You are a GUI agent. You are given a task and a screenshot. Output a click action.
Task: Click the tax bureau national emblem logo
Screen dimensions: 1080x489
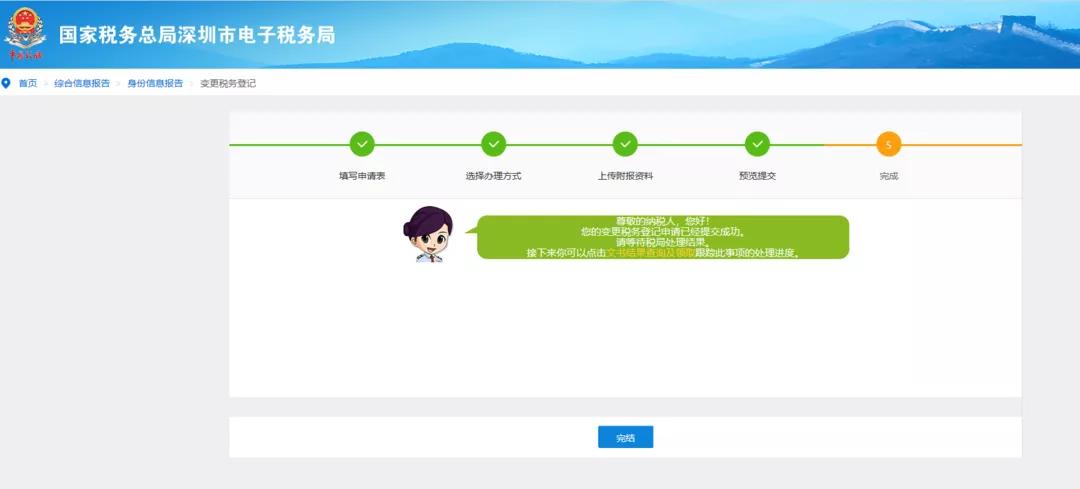[x=25, y=32]
